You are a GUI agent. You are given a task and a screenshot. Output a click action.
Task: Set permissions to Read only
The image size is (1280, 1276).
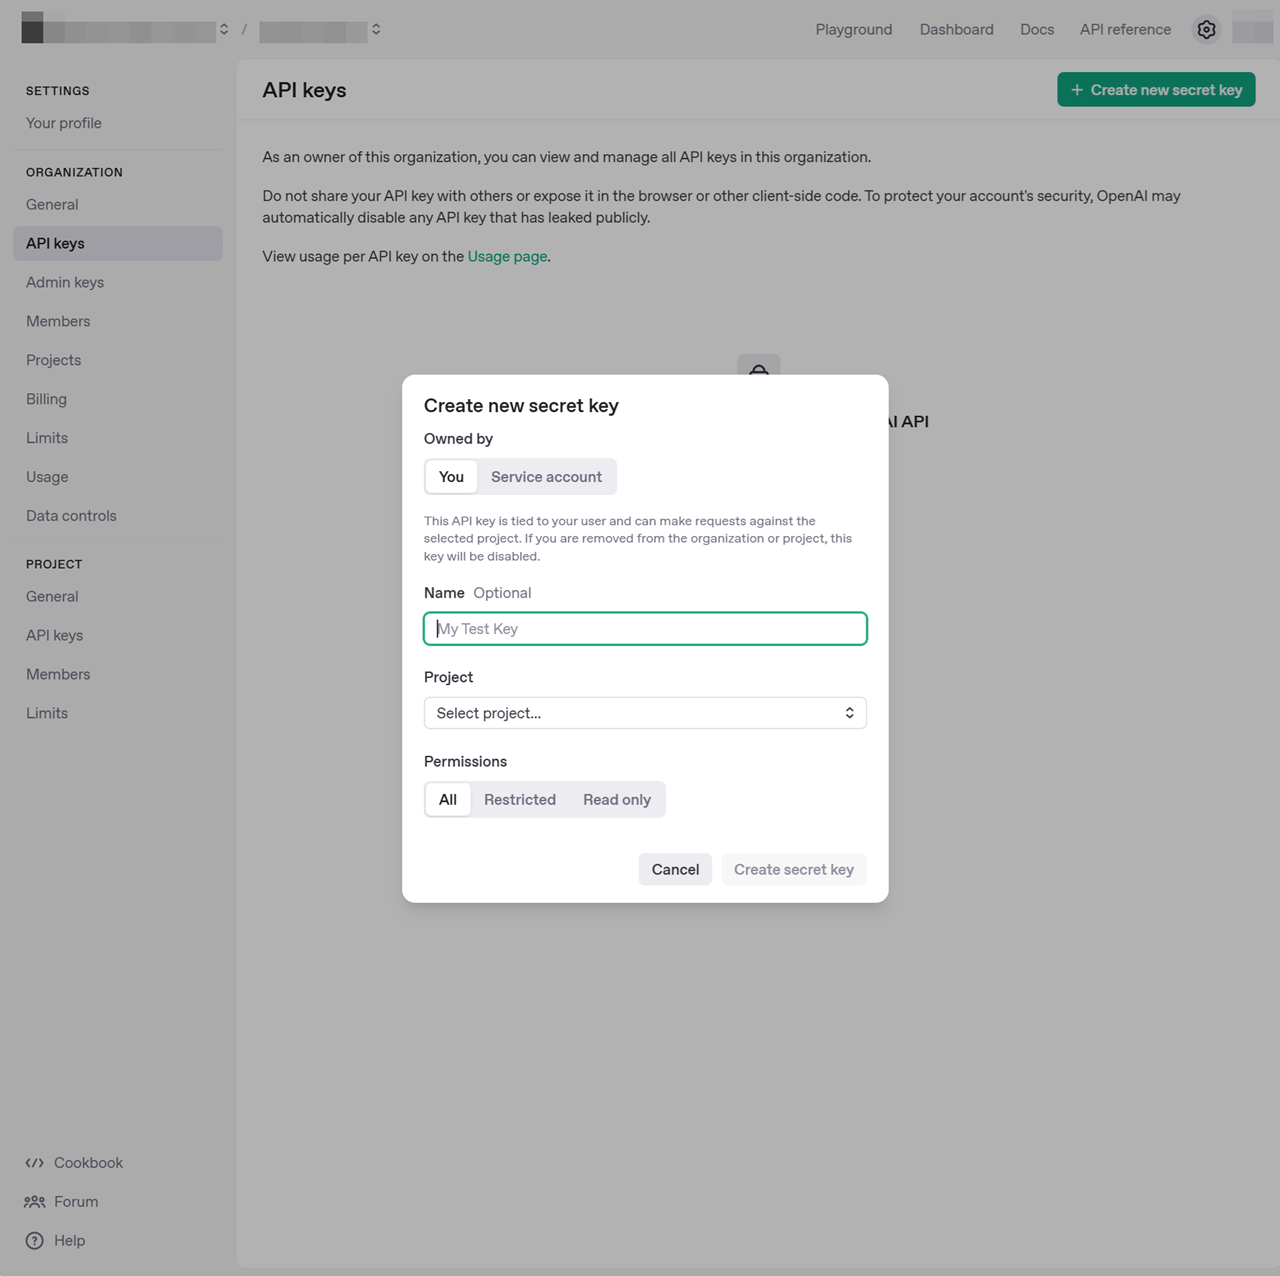(616, 800)
